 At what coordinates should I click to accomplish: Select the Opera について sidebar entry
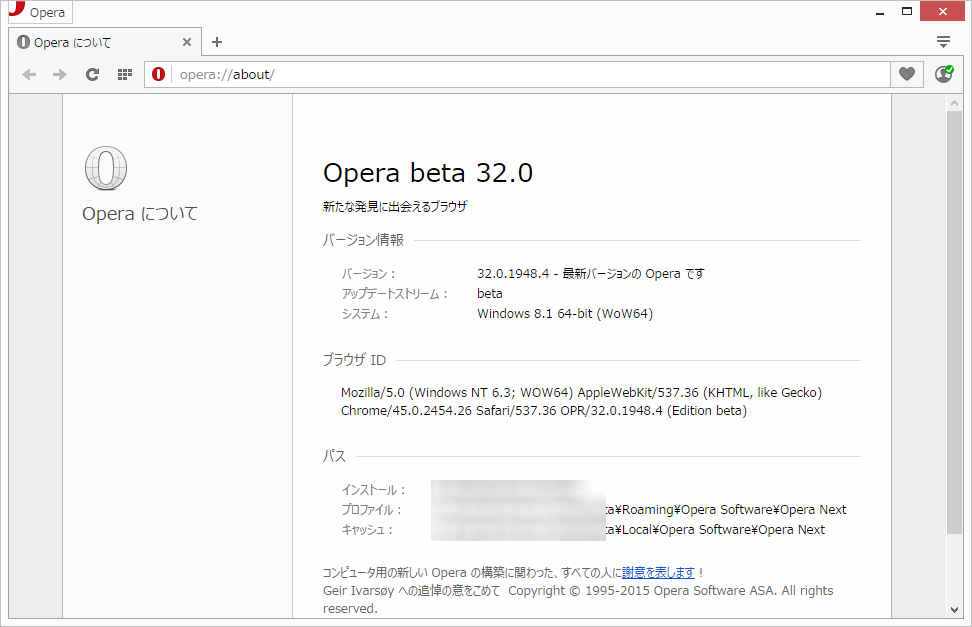139,213
